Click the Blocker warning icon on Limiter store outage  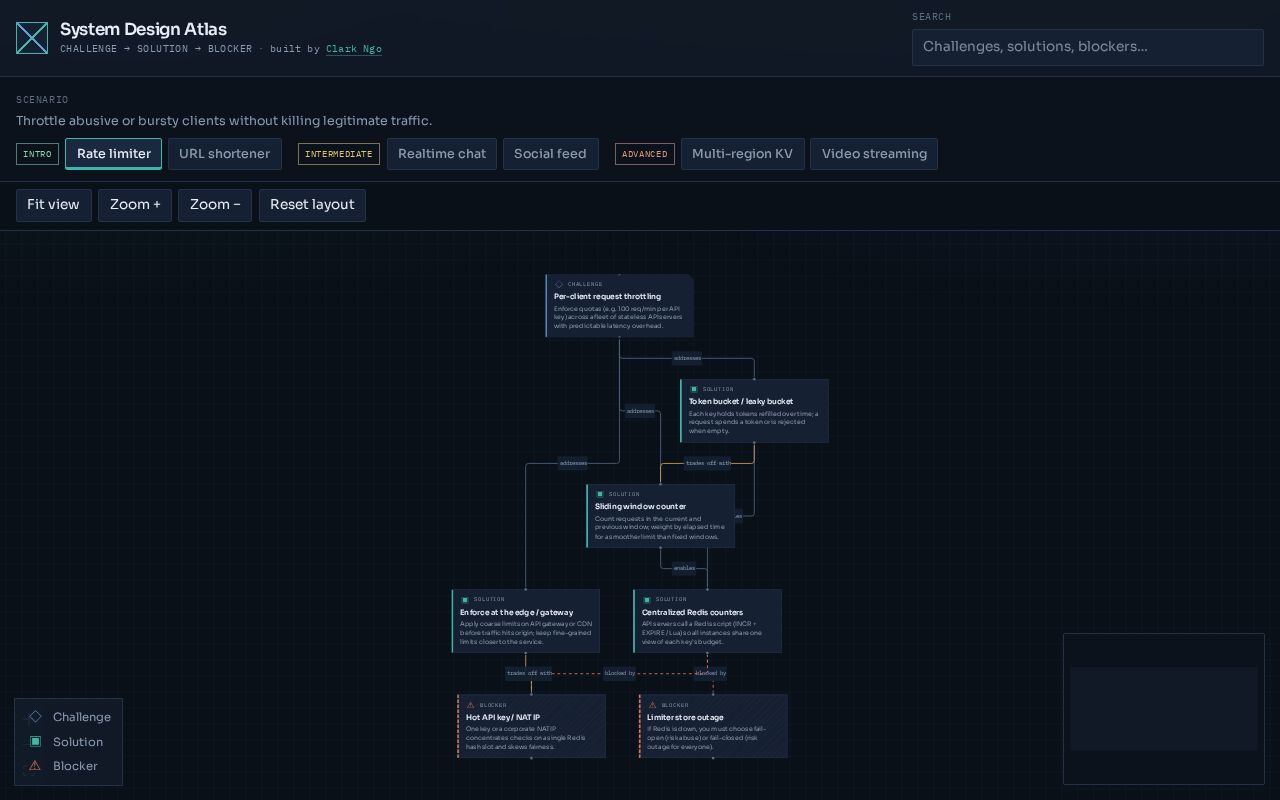click(653, 705)
